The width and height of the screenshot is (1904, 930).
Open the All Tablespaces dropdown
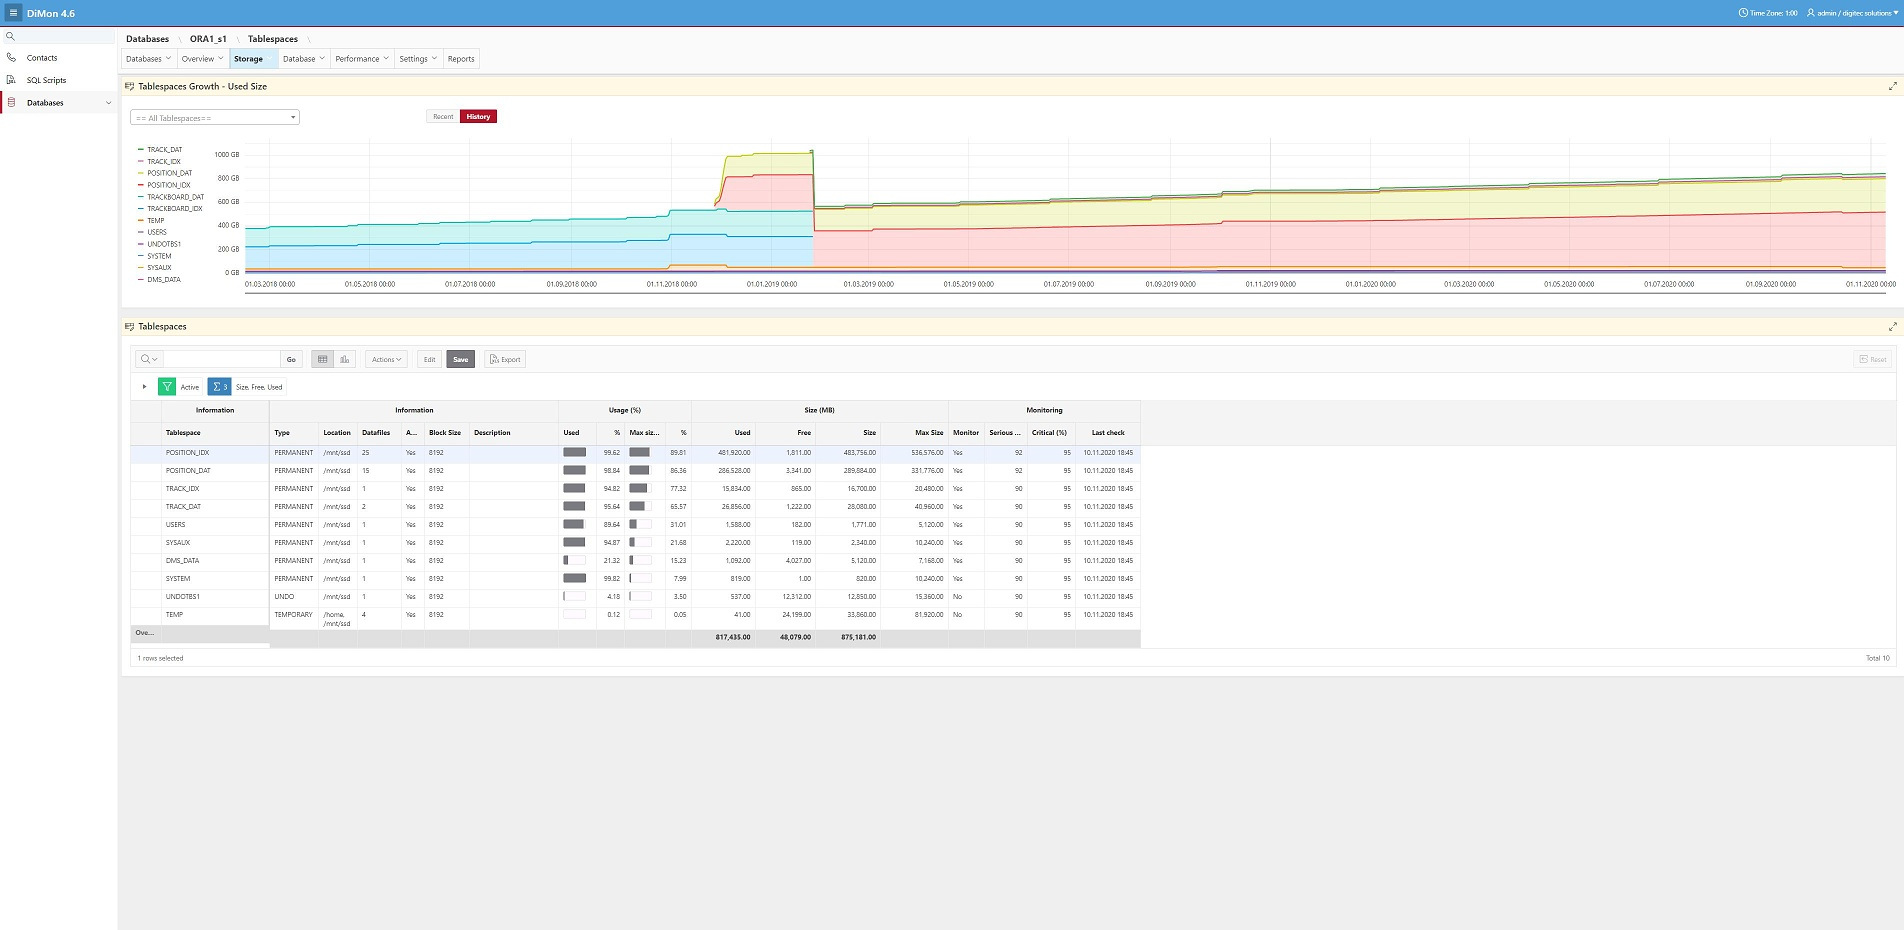(215, 118)
